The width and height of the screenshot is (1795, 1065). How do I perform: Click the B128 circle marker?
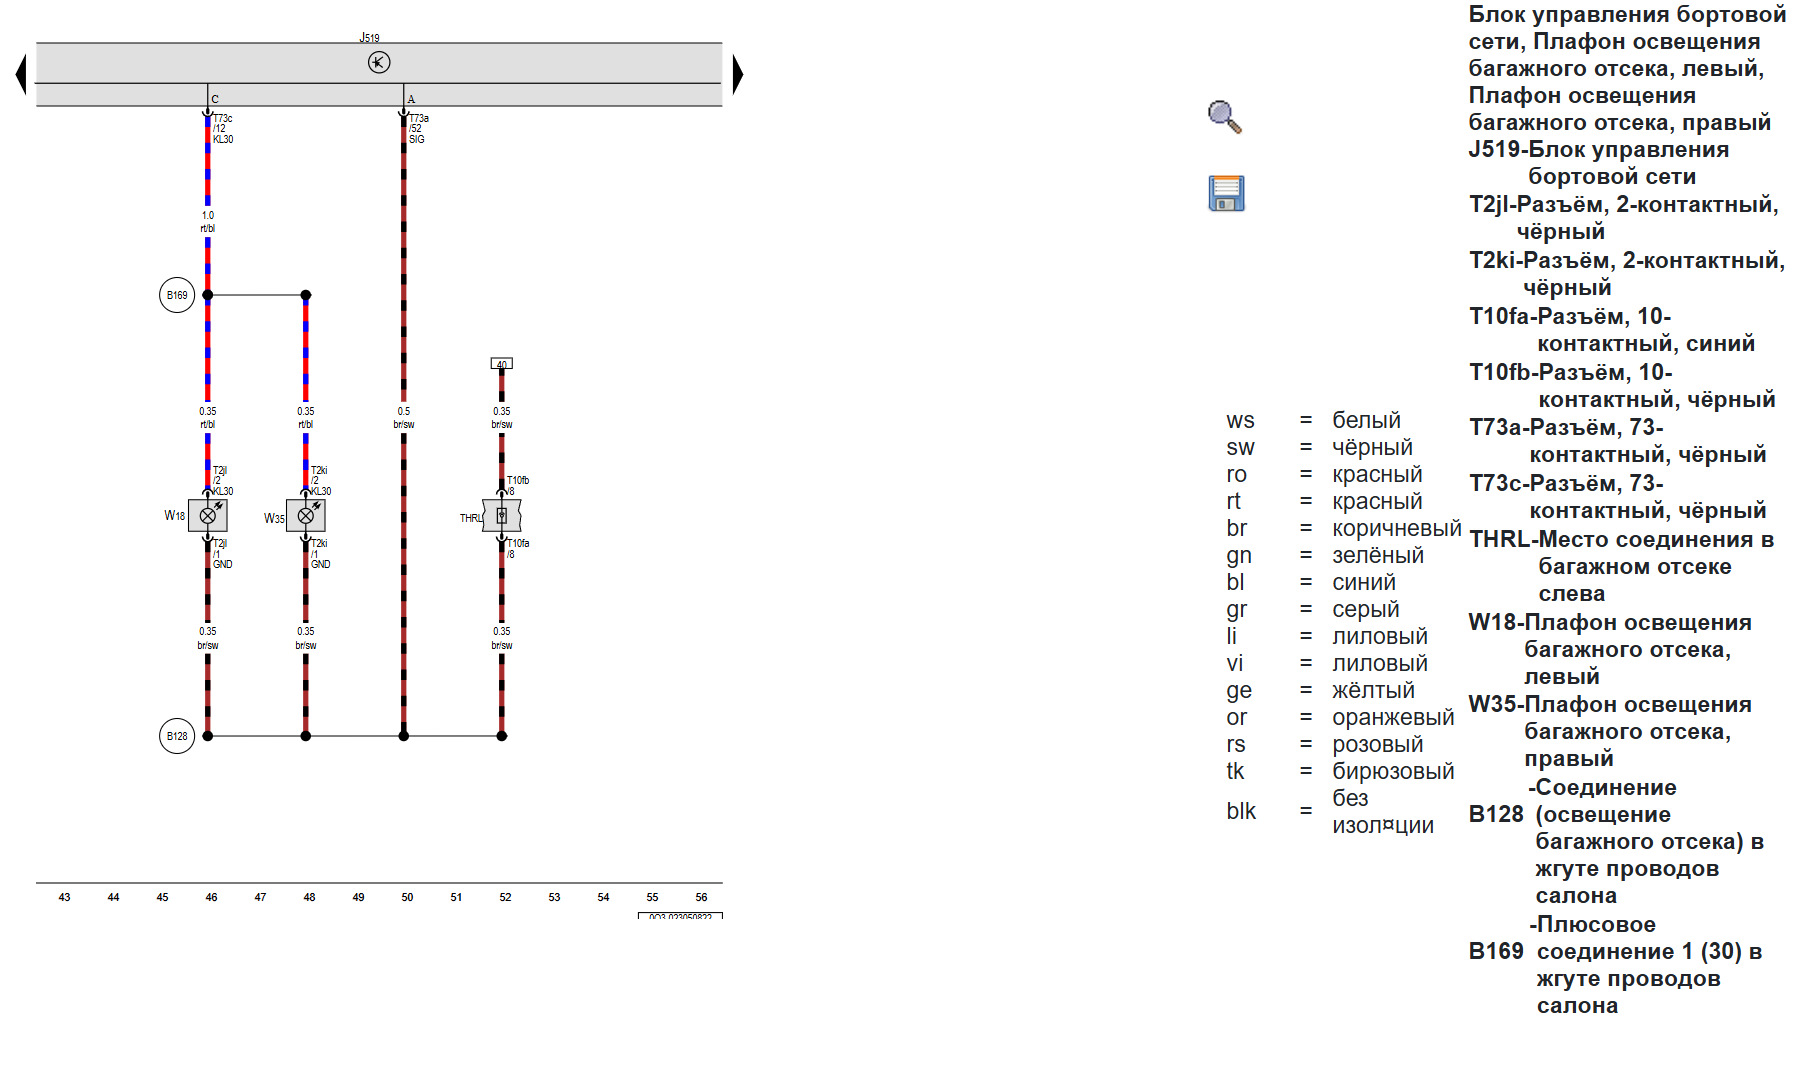(177, 736)
